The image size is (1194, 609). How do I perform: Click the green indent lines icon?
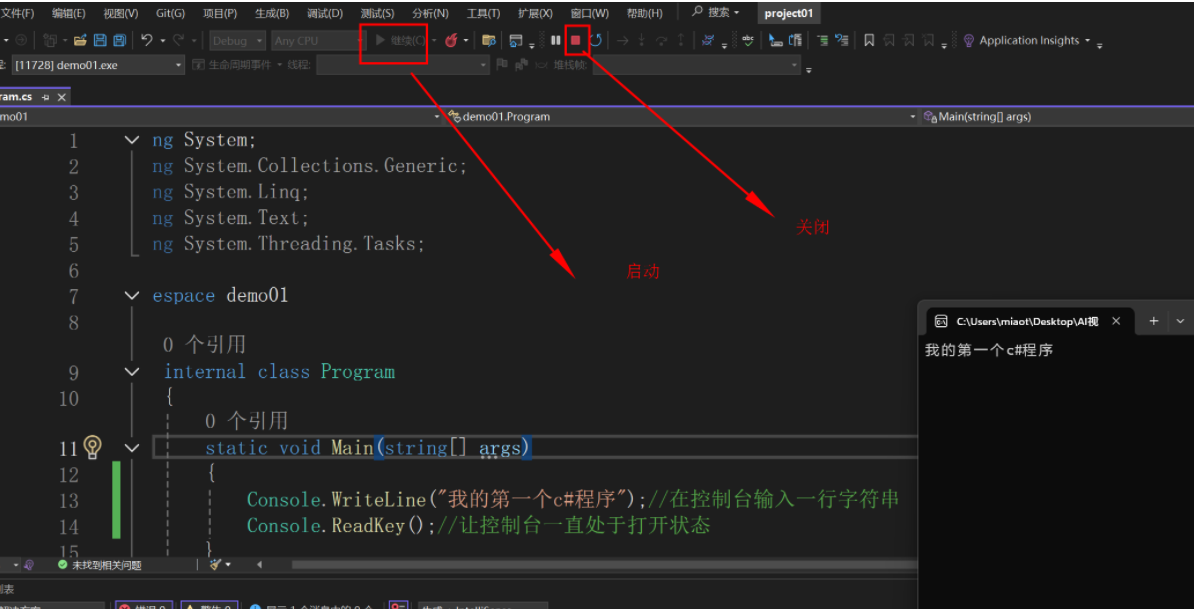point(823,40)
